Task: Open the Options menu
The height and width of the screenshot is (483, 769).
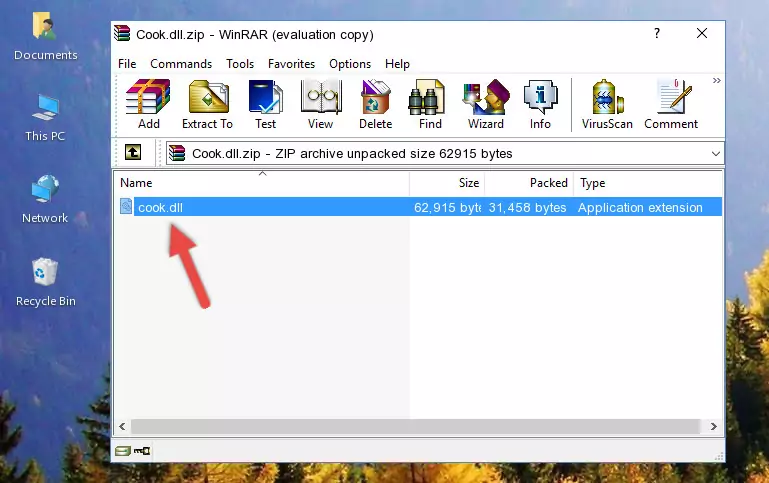Action: (x=350, y=64)
